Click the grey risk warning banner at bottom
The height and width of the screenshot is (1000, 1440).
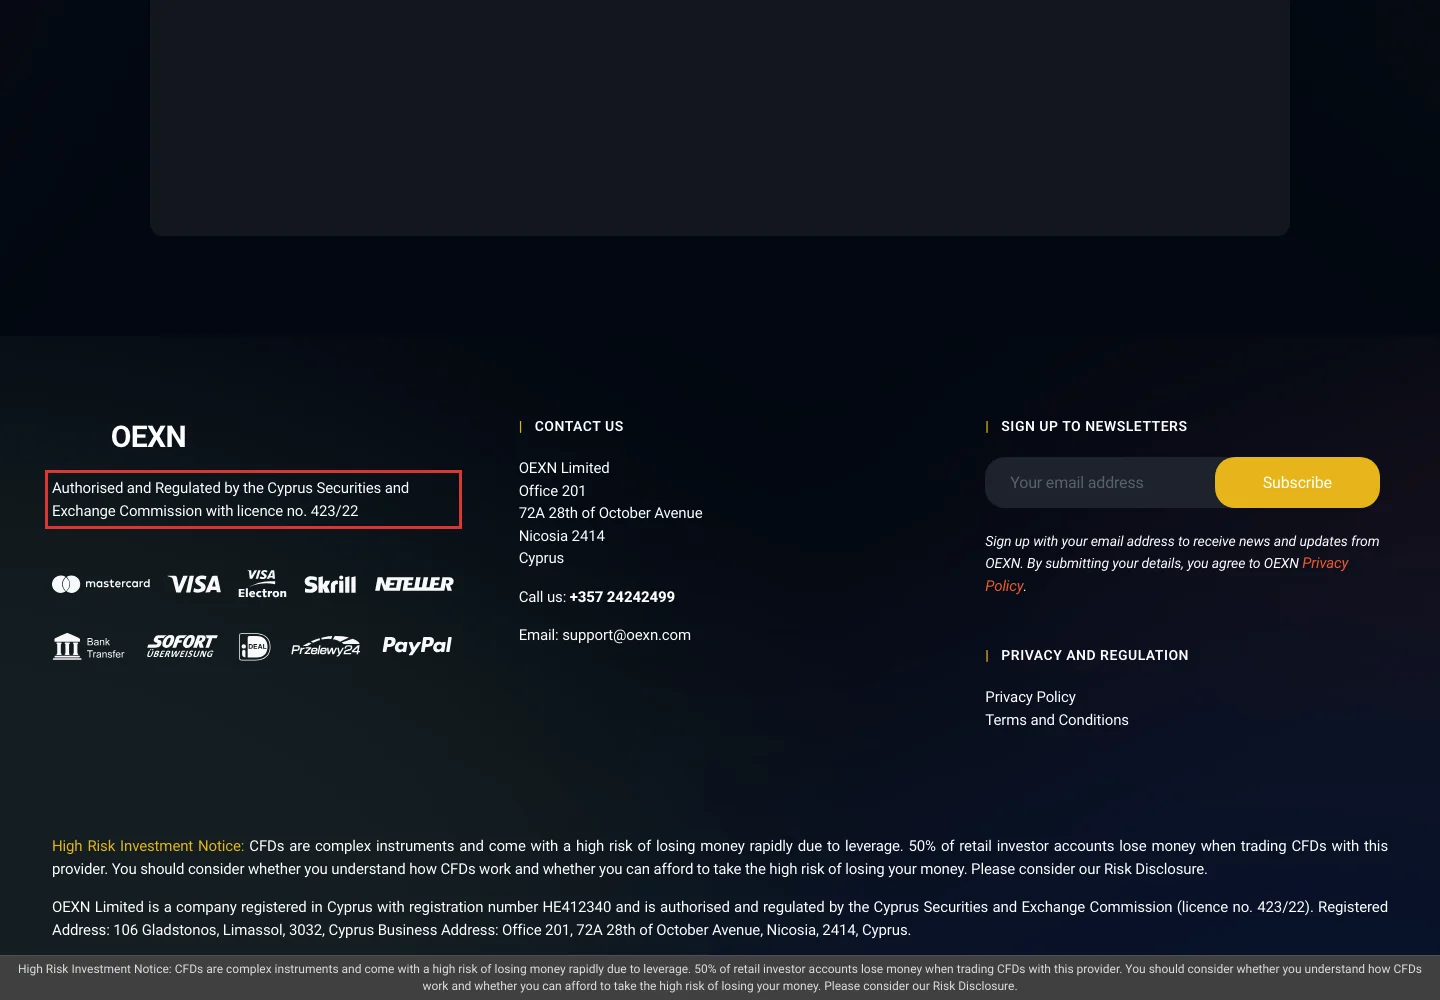[x=720, y=977]
